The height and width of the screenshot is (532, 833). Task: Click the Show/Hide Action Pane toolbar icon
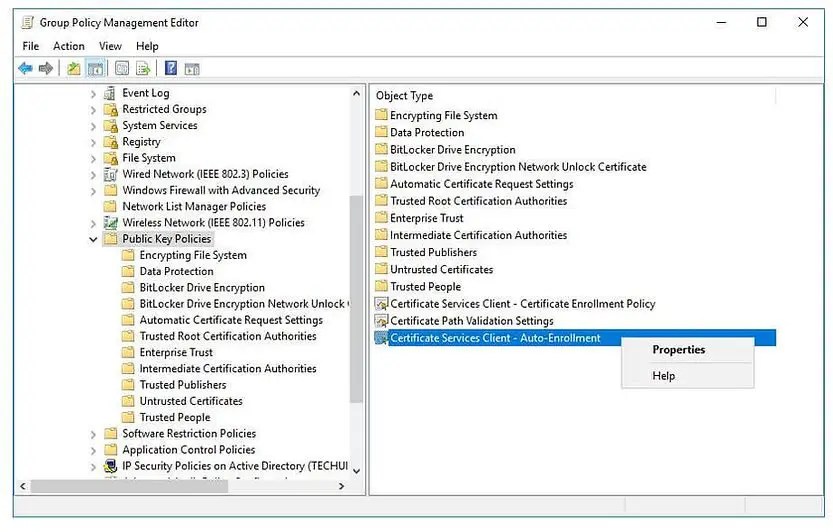pos(192,68)
